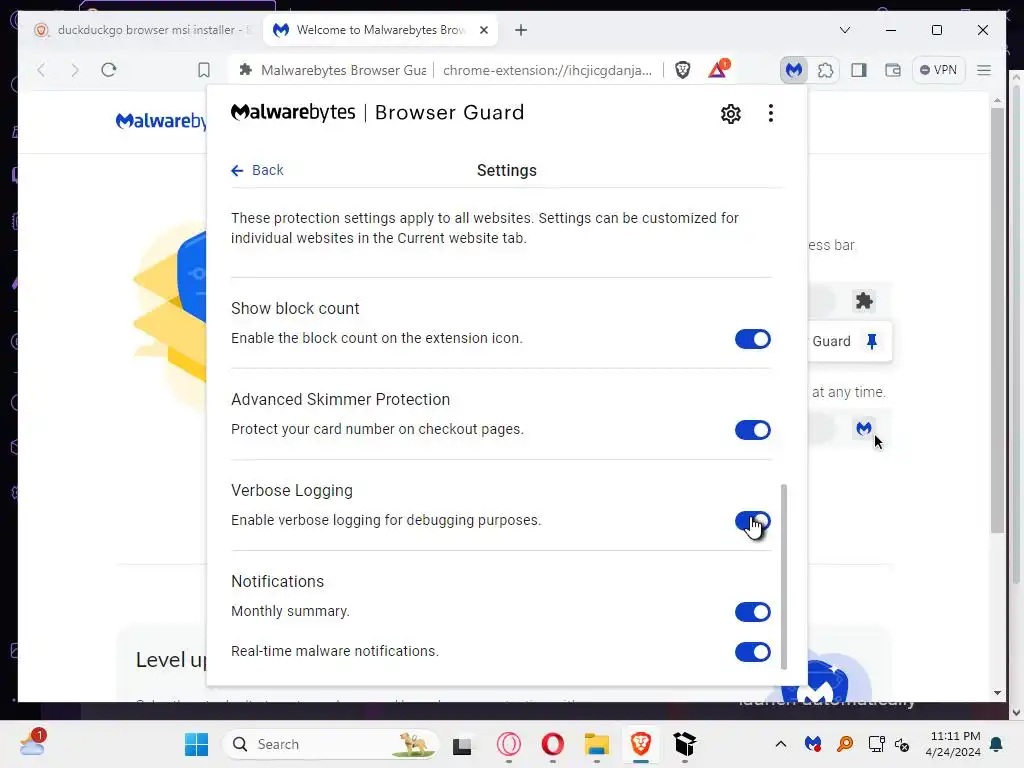This screenshot has height=768, width=1024.
Task: Navigate back in browser history
Action: pos(41,70)
